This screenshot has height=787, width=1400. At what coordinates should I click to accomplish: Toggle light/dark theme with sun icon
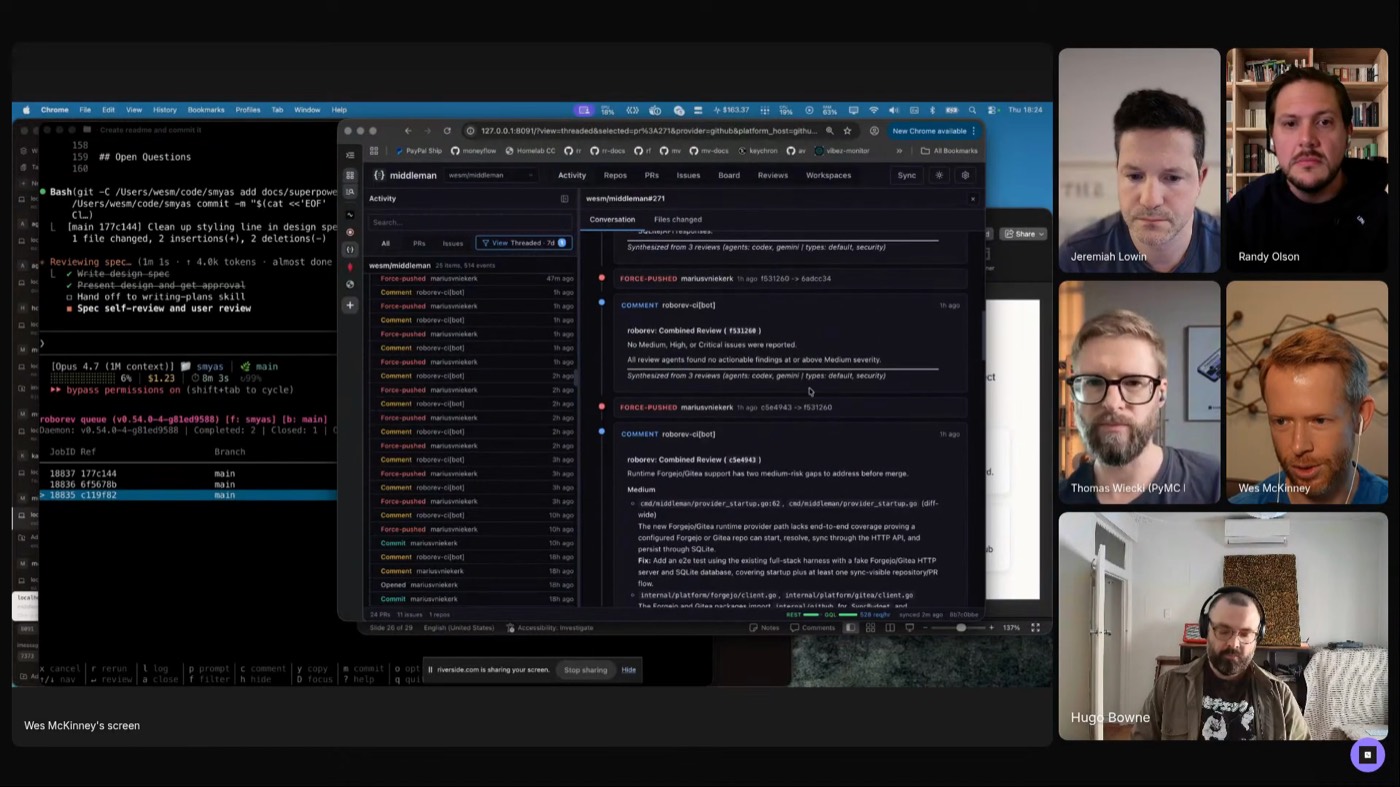[939, 175]
